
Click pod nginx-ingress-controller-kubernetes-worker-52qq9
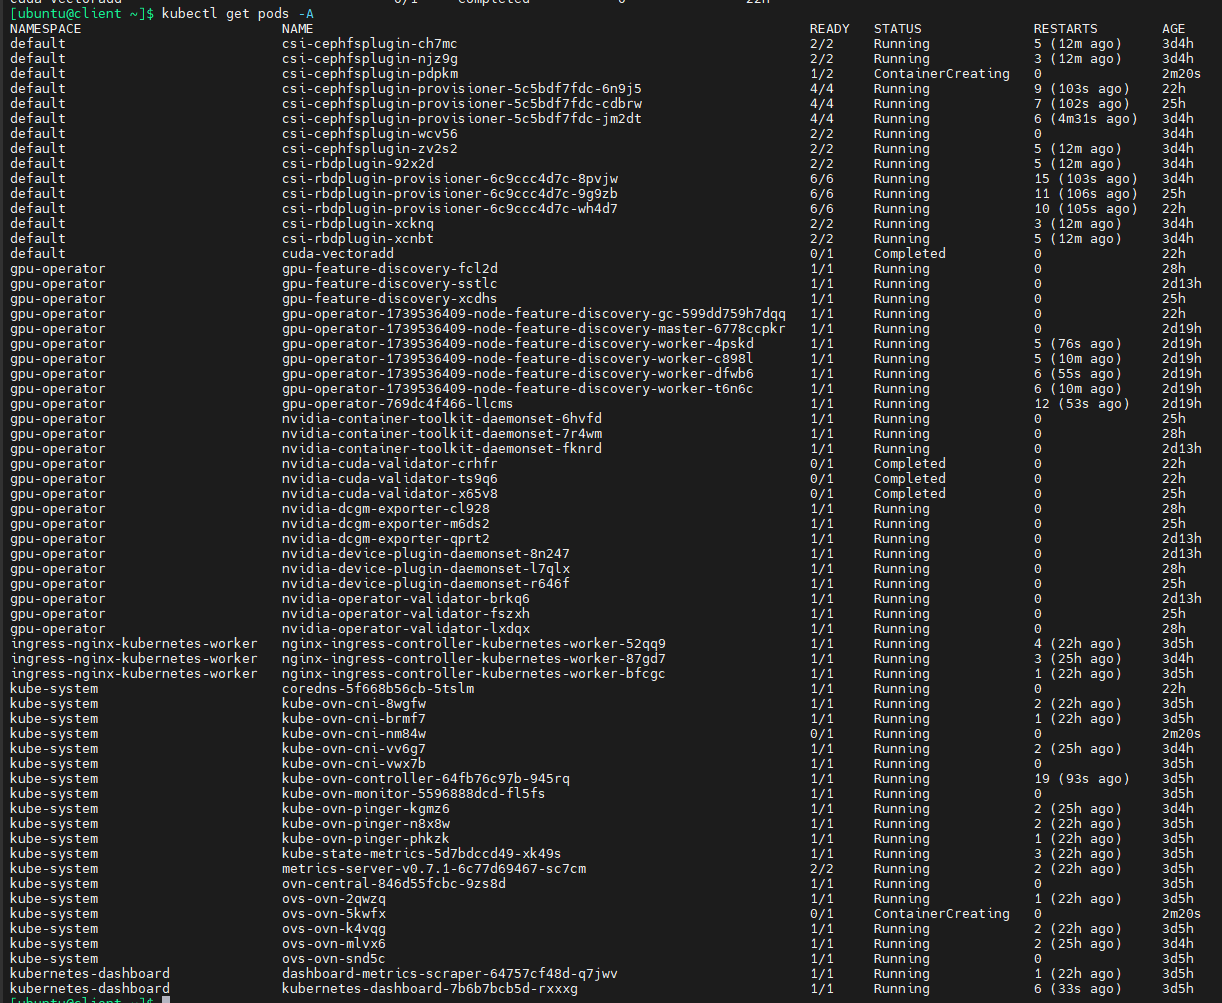tap(474, 644)
